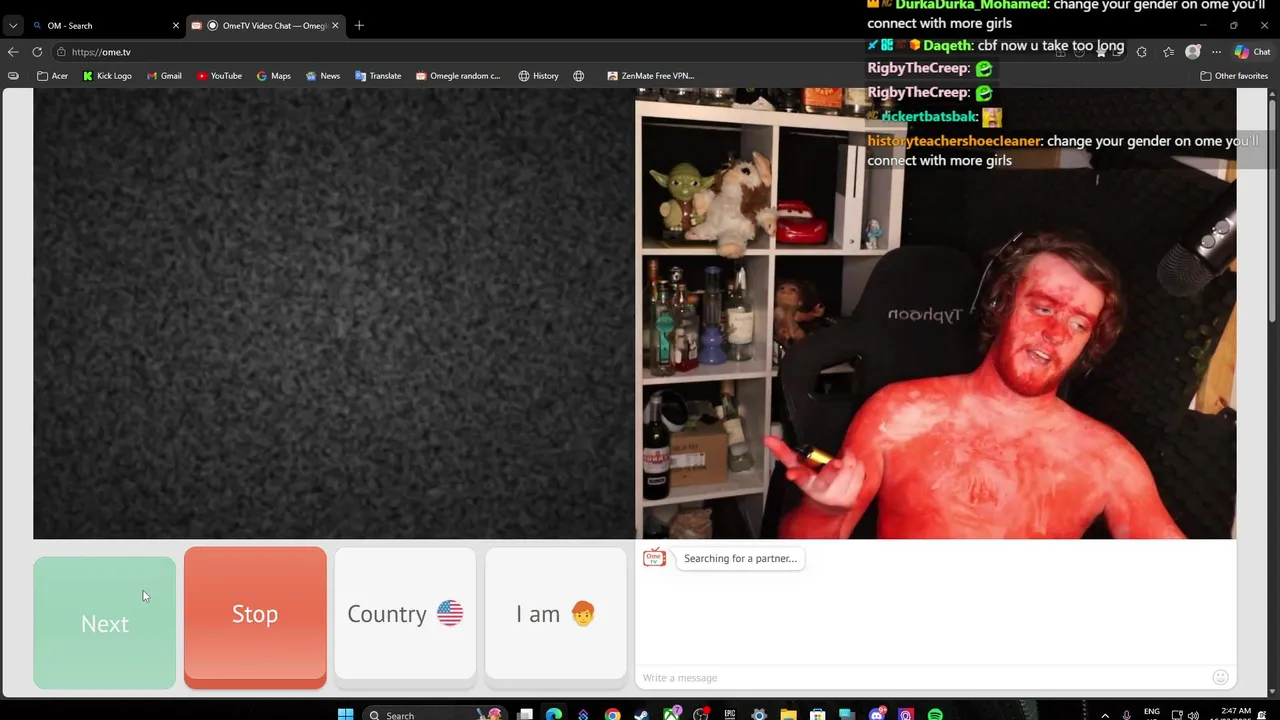Image resolution: width=1280 pixels, height=720 pixels.
Task: Open the volume tray control
Action: coord(1193,715)
